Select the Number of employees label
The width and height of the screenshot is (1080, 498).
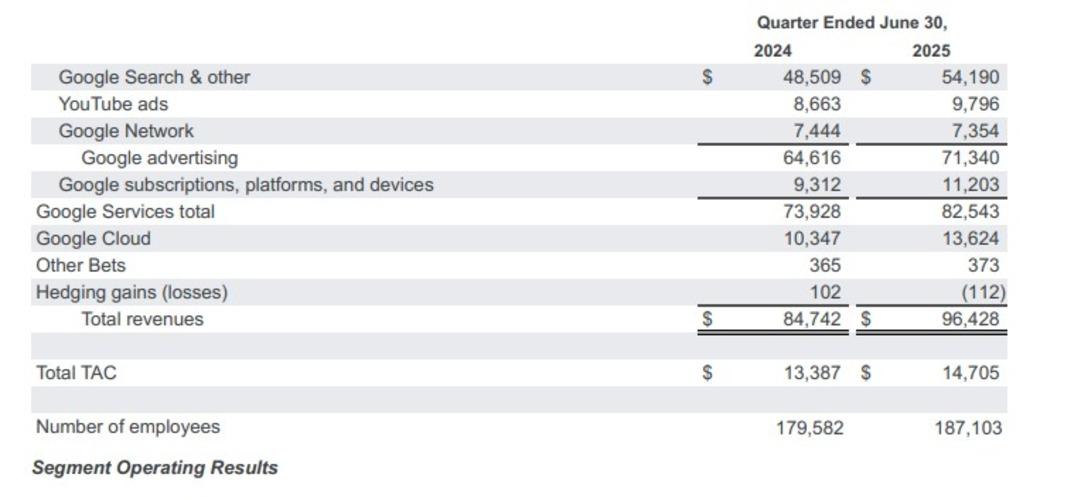[127, 427]
